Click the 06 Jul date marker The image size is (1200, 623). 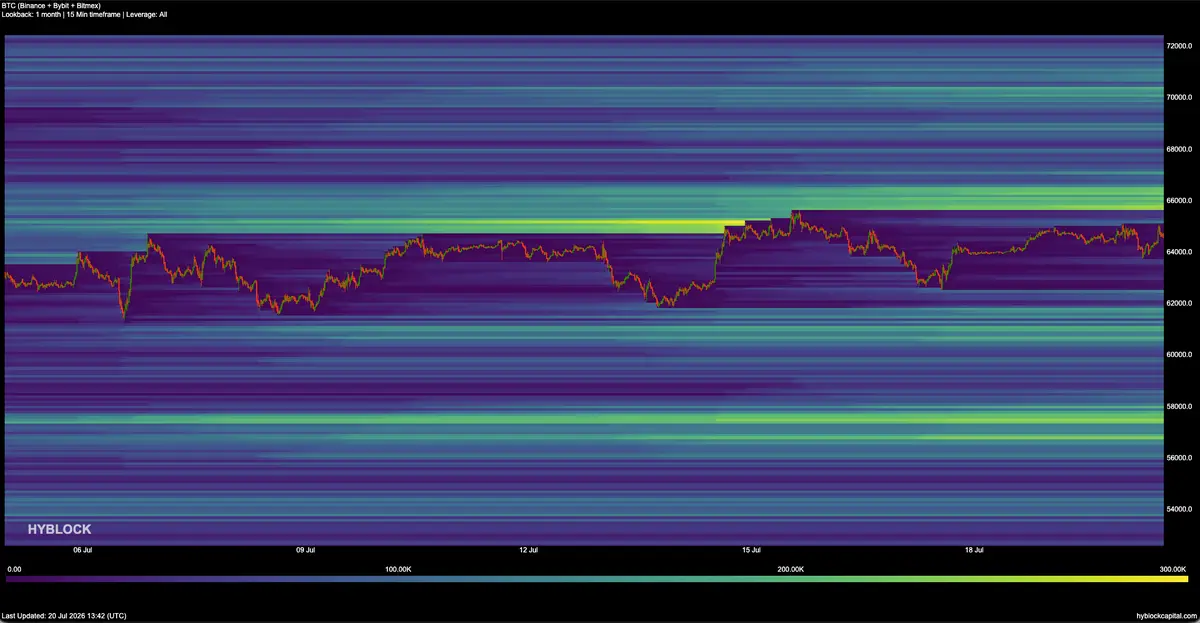pos(83,550)
